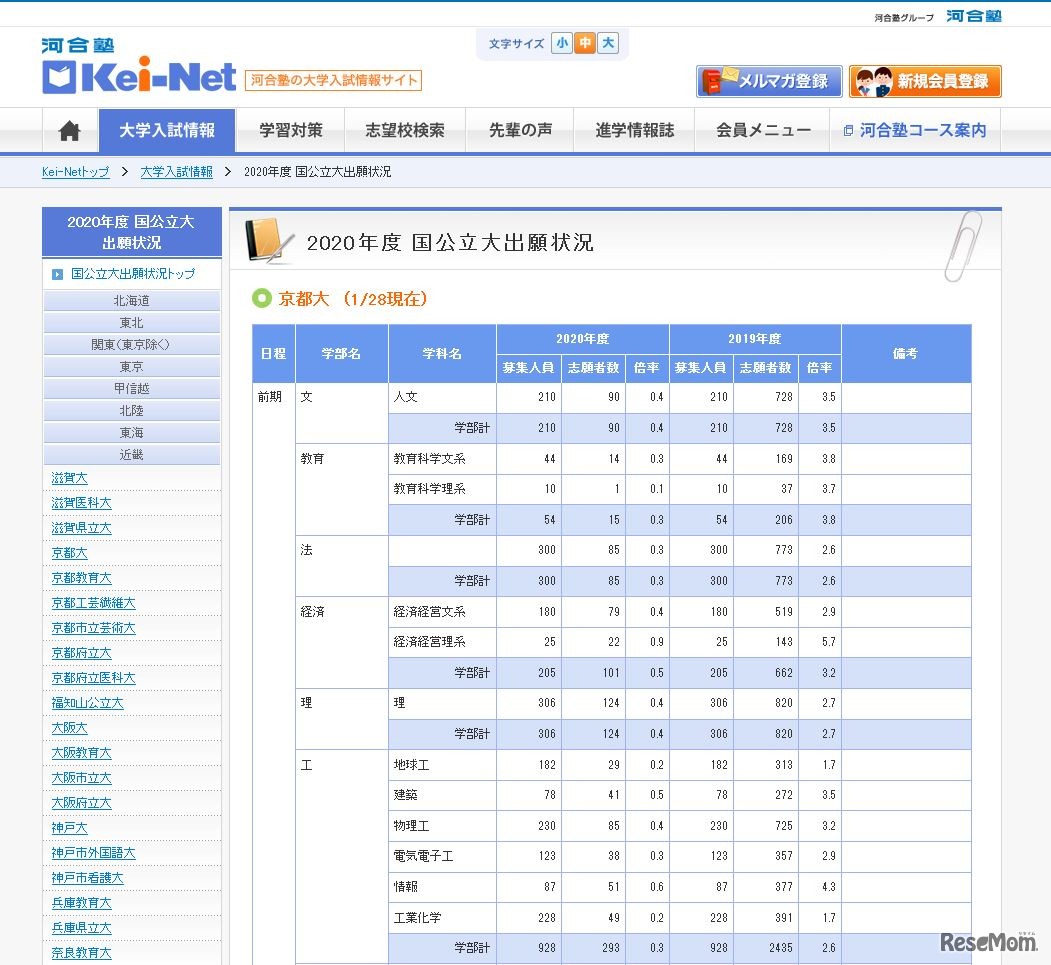Image resolution: width=1051 pixels, height=965 pixels.
Task: Open the 志望校検索 menu
Action: [x=405, y=130]
